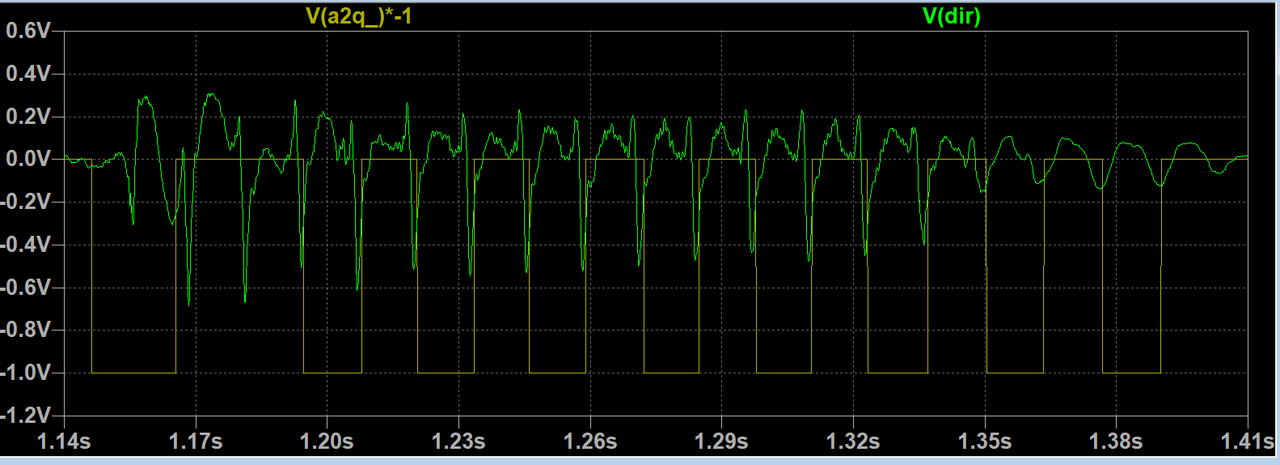Click the V(a2q_)*-1 trace label

(358, 14)
